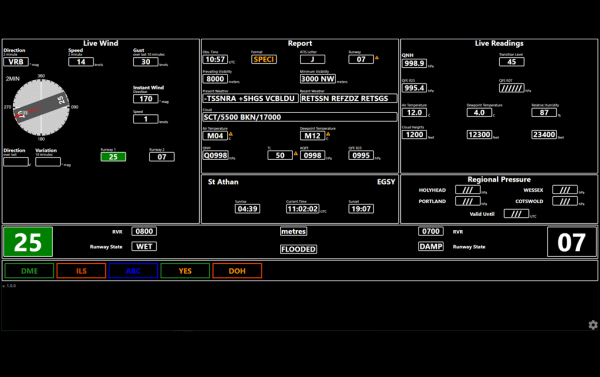Click runway 25 RVR field 0800

[144, 232]
